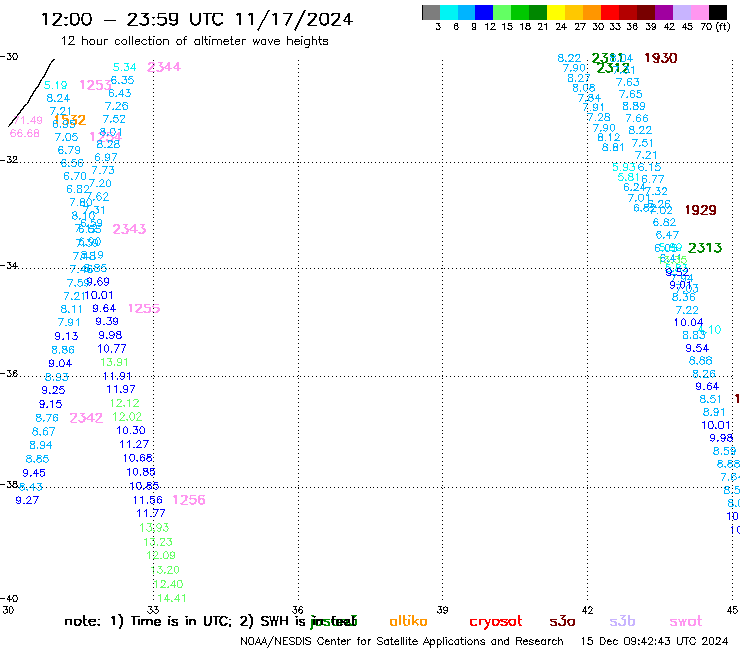Click the yellow legend color swatch
Image resolution: width=740 pixels, height=650 pixels.
pos(556,12)
